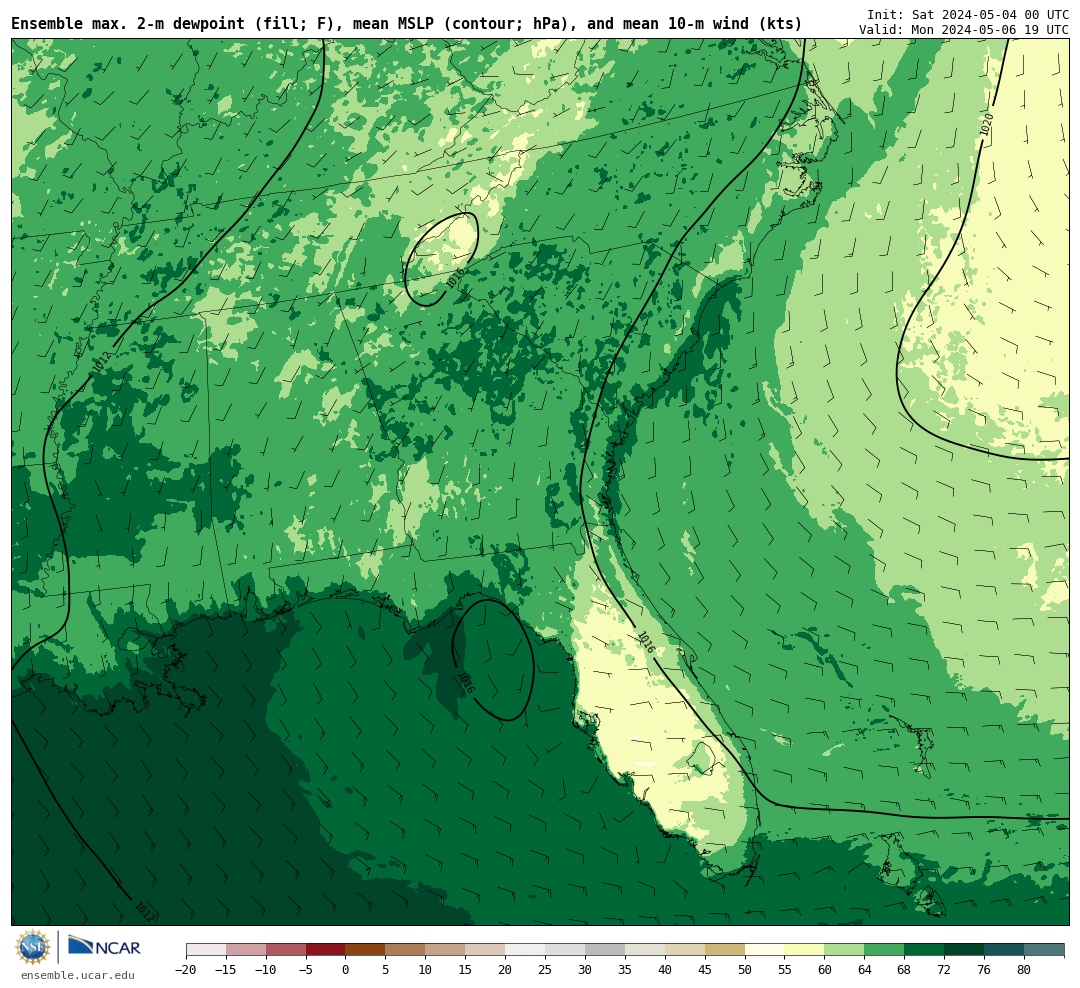Click the colorbar tick label 0
1080x988 pixels.
[346, 970]
